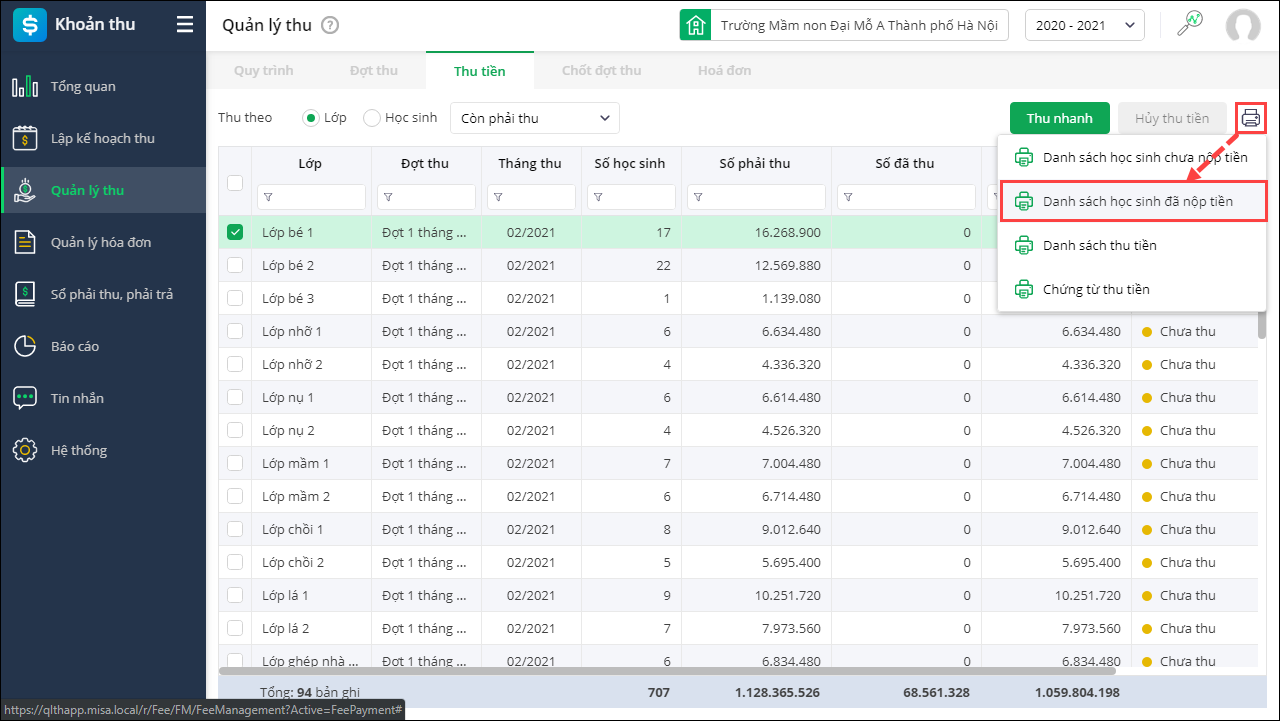Image resolution: width=1280 pixels, height=721 pixels.
Task: Choose Danh sách học sinh đã nộp tiền
Action: 1137,201
